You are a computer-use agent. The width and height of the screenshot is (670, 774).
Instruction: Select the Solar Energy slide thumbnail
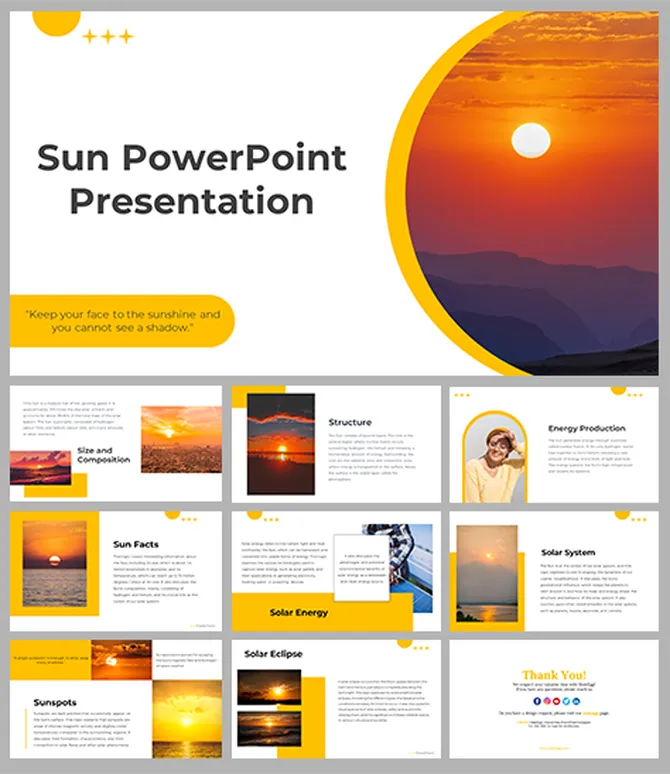tap(336, 570)
